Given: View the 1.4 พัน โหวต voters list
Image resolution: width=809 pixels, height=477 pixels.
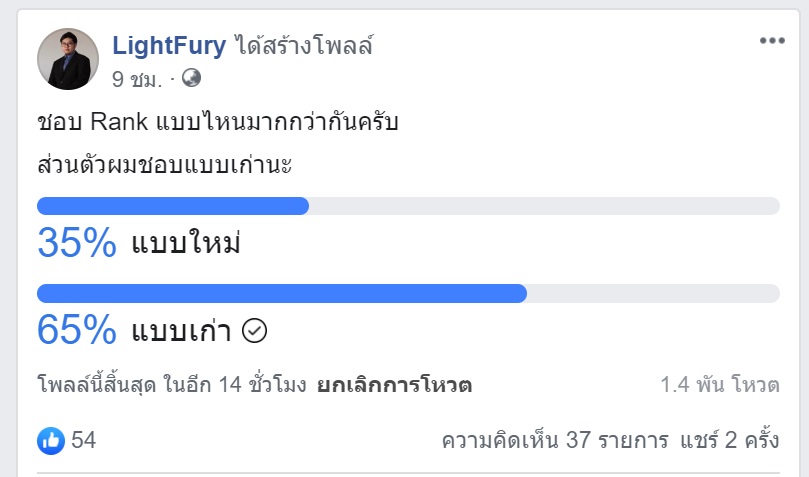Looking at the screenshot, I should pos(720,384).
